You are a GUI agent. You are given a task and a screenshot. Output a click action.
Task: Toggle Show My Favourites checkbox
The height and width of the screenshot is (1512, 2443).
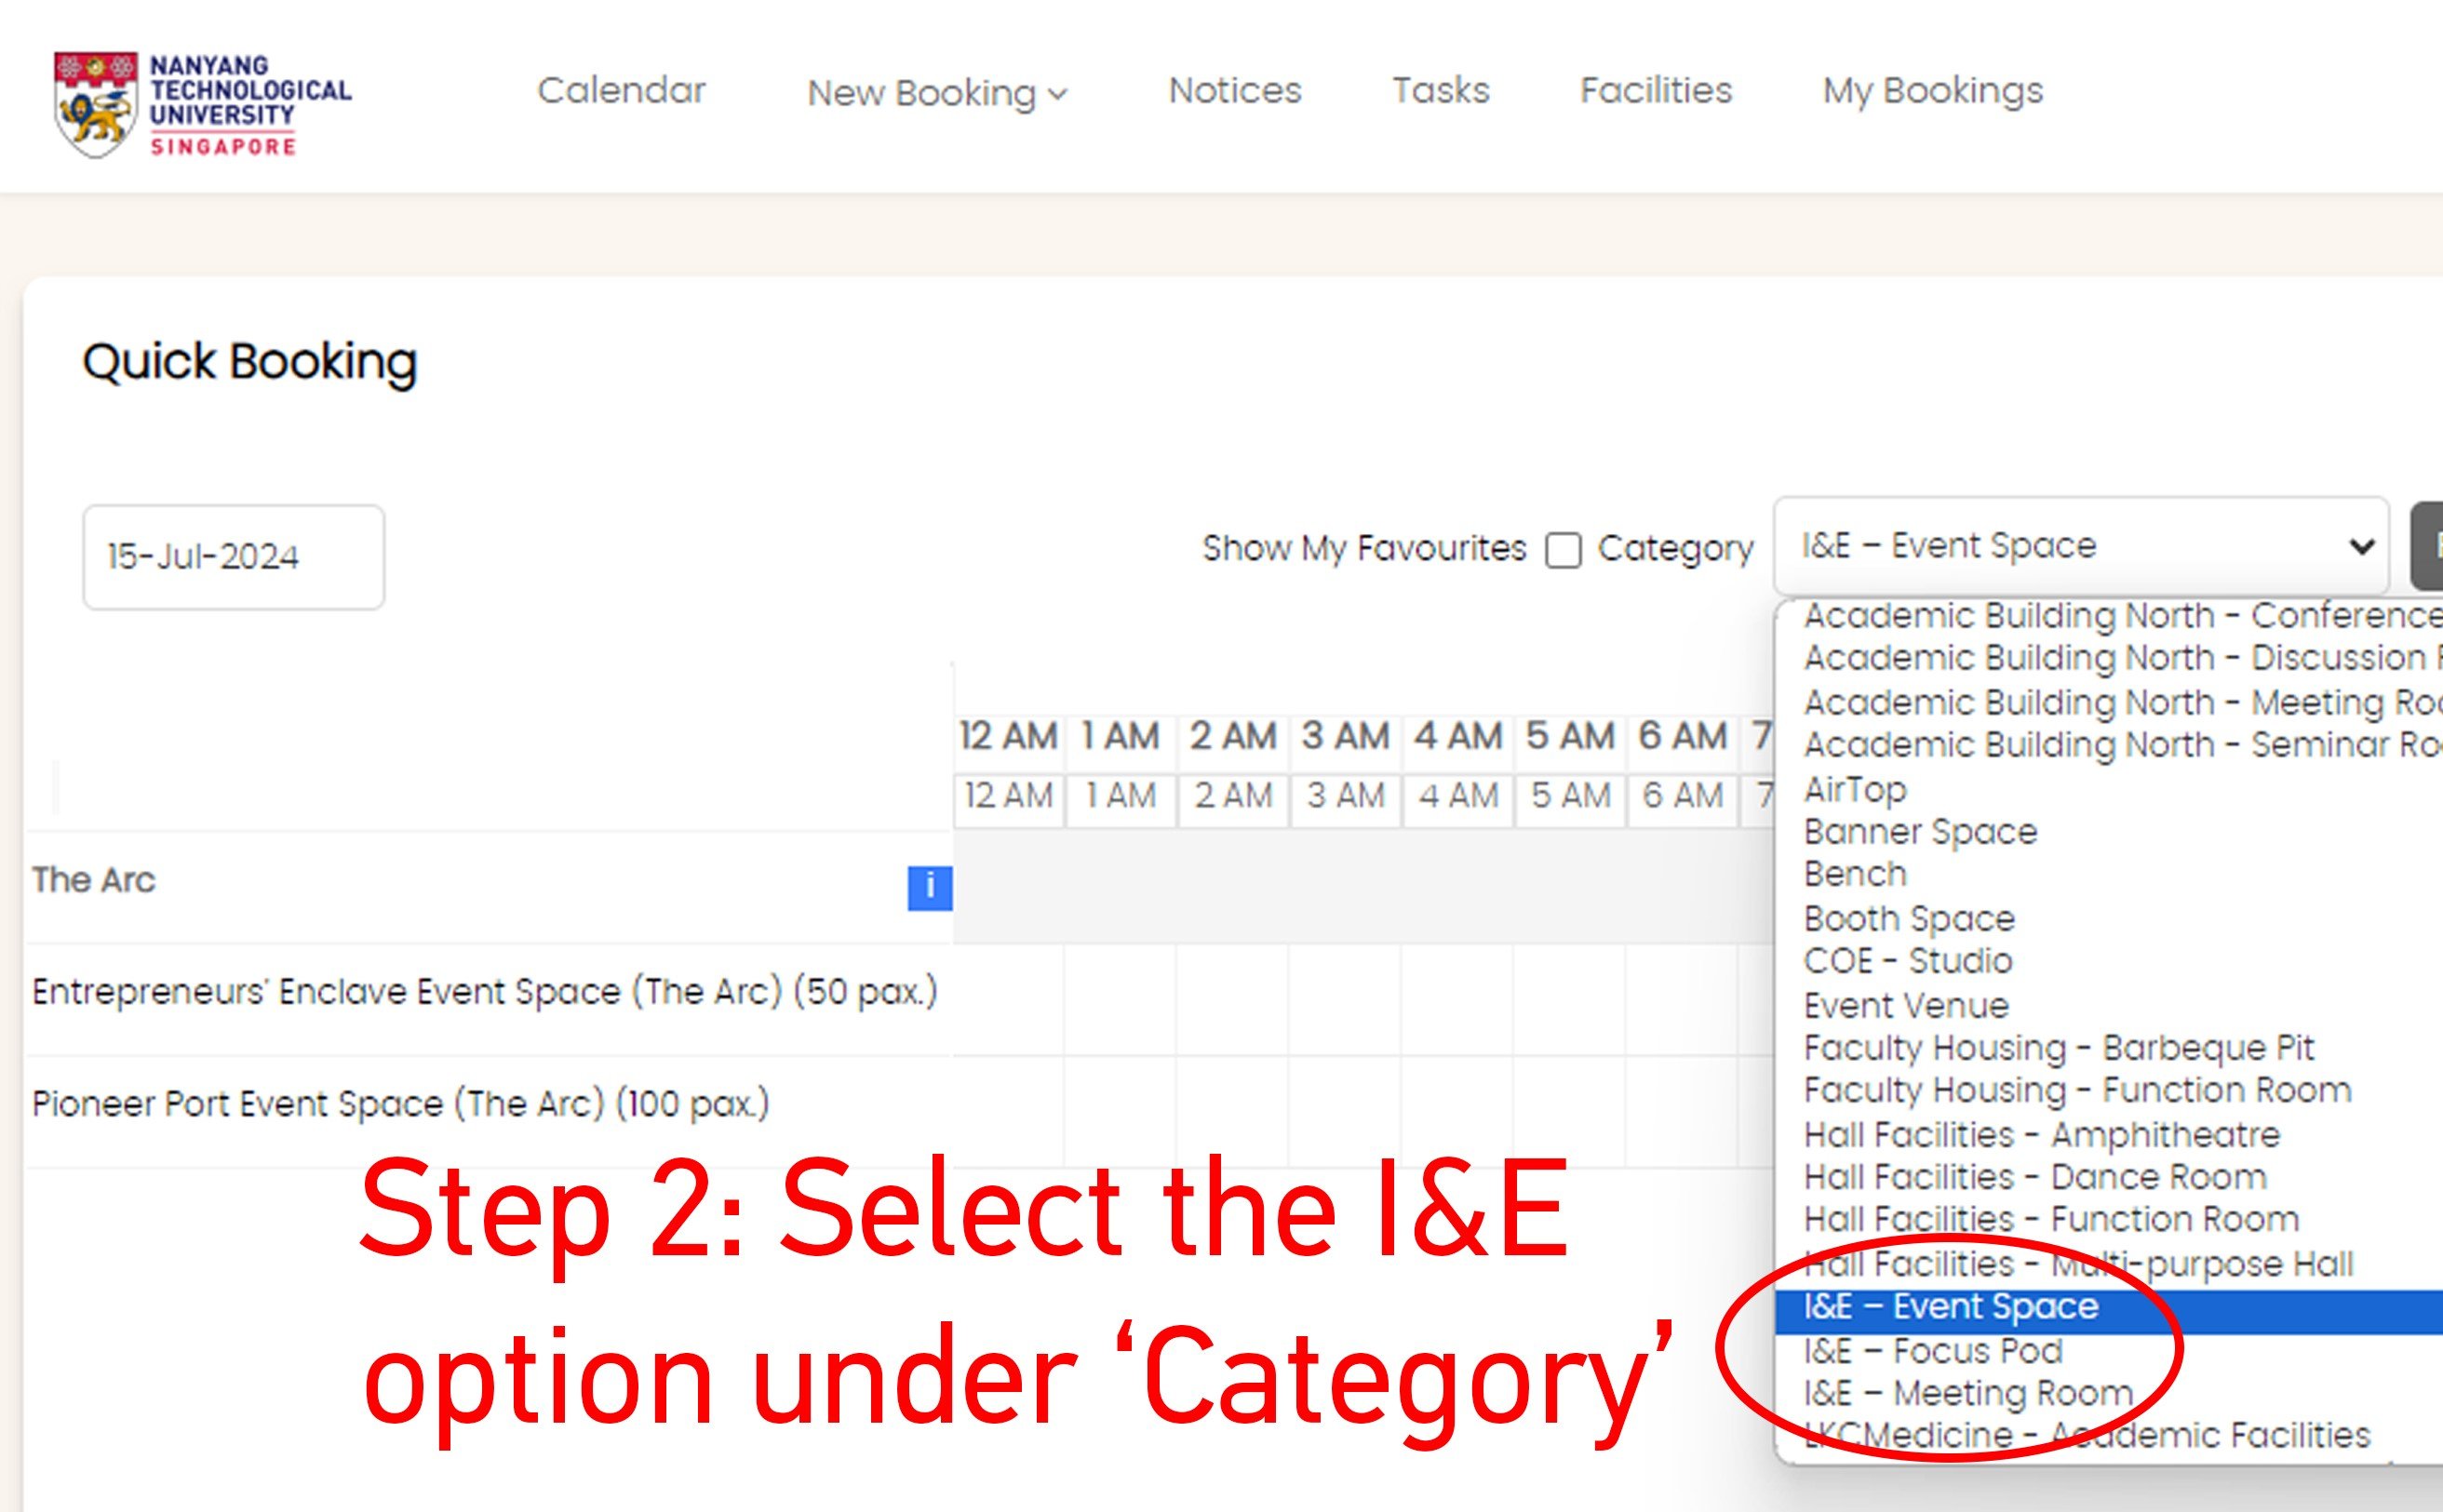1563,550
